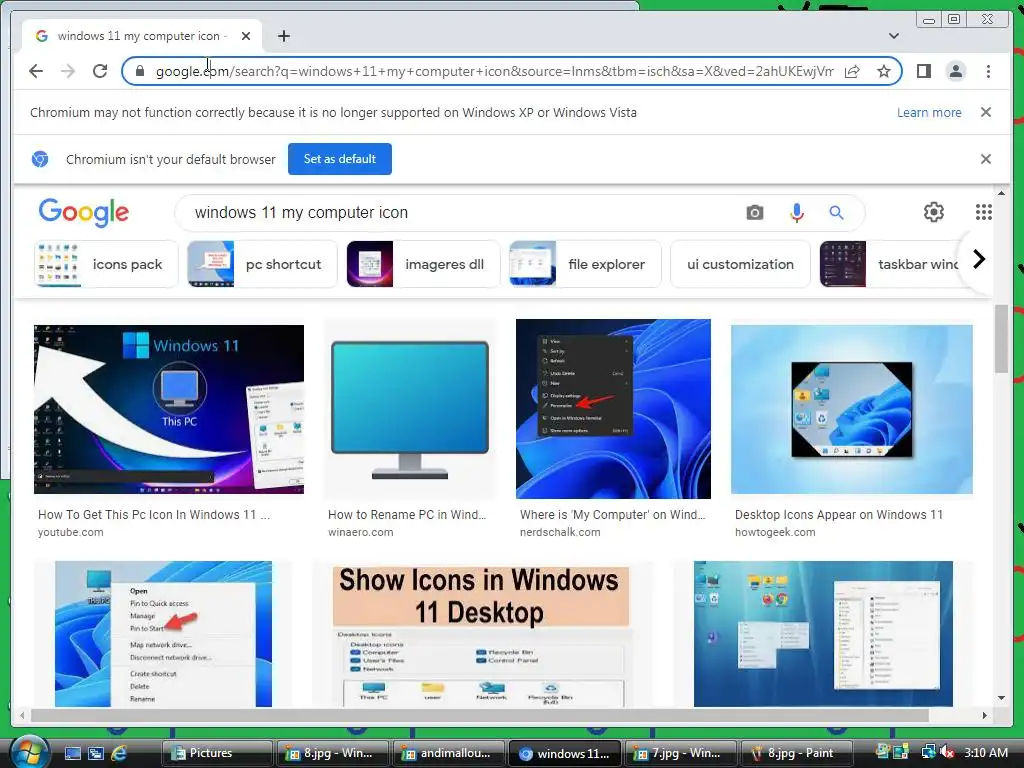This screenshot has height=768, width=1024.
Task: Reload the page with the refresh icon
Action: point(100,71)
